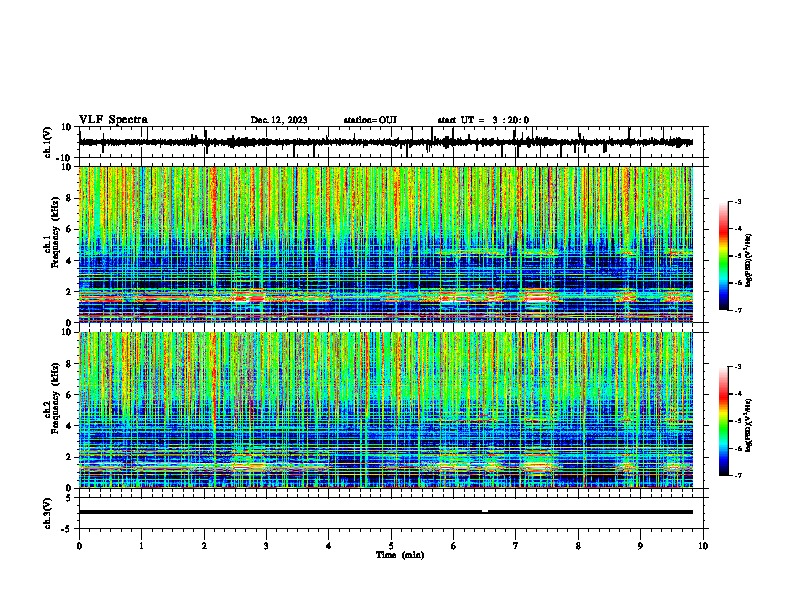Click the time axis tick label "8"
The image size is (792, 612).
coord(578,546)
